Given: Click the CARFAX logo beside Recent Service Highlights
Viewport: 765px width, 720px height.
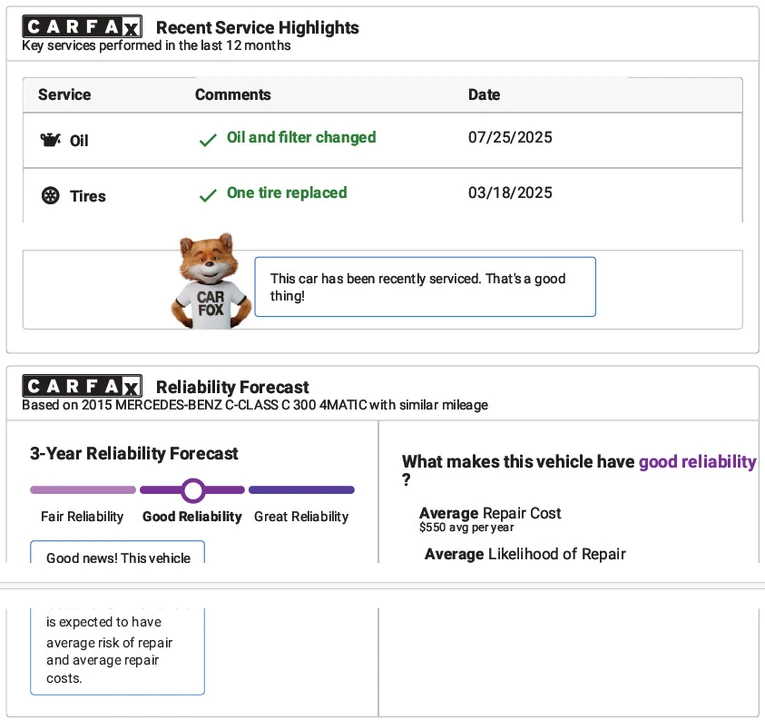Looking at the screenshot, I should (82, 26).
